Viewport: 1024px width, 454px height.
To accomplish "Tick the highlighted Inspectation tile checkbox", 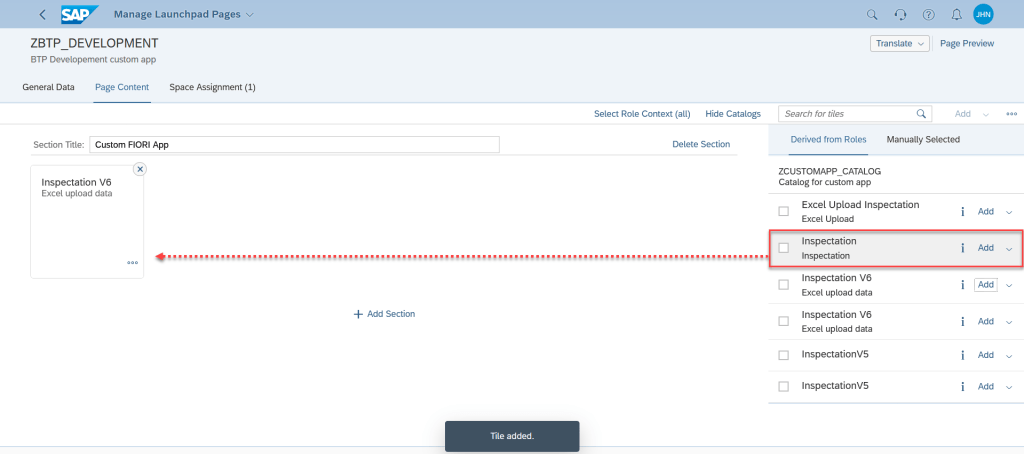I will (784, 248).
